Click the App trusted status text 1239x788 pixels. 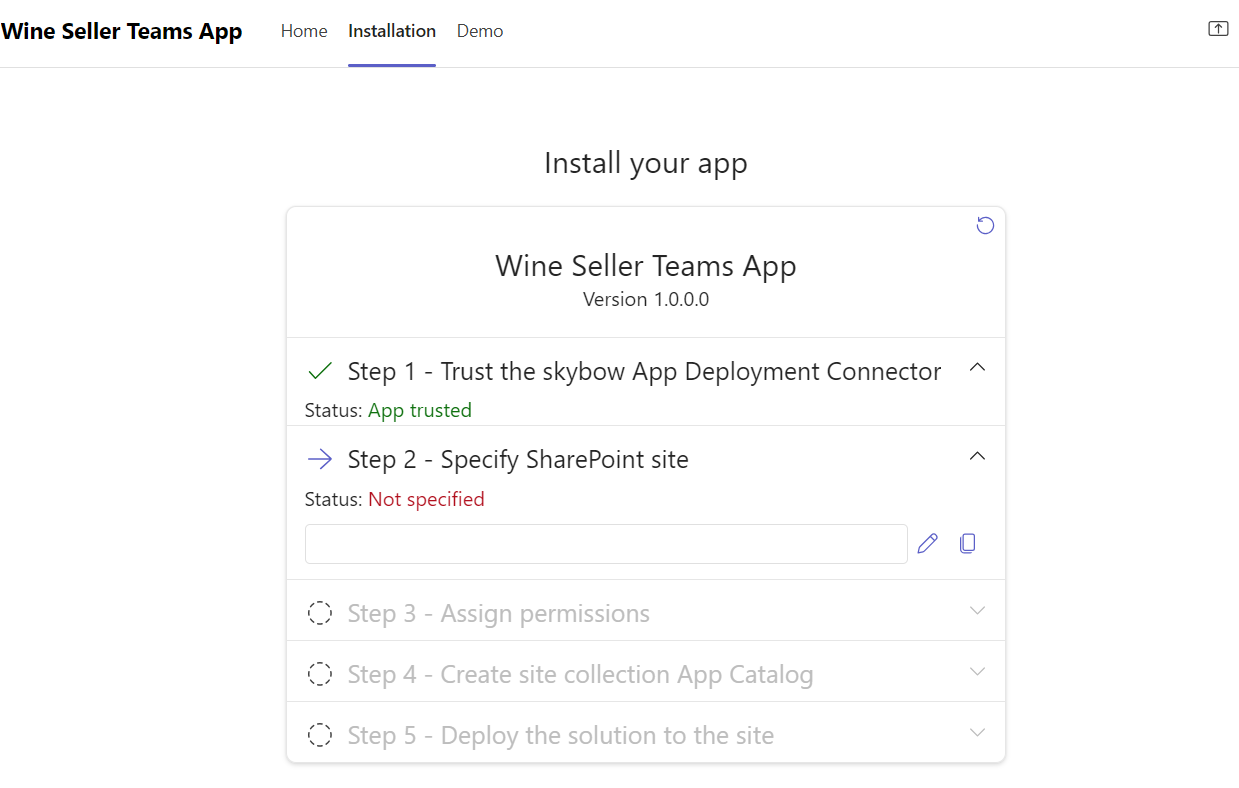coord(420,410)
